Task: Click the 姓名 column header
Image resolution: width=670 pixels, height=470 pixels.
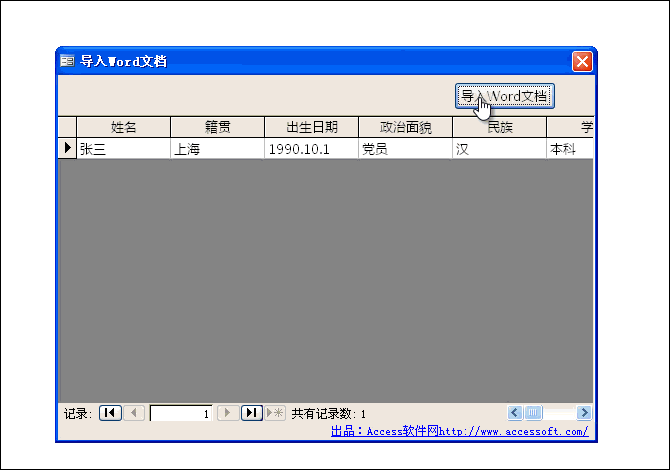Action: (123, 127)
